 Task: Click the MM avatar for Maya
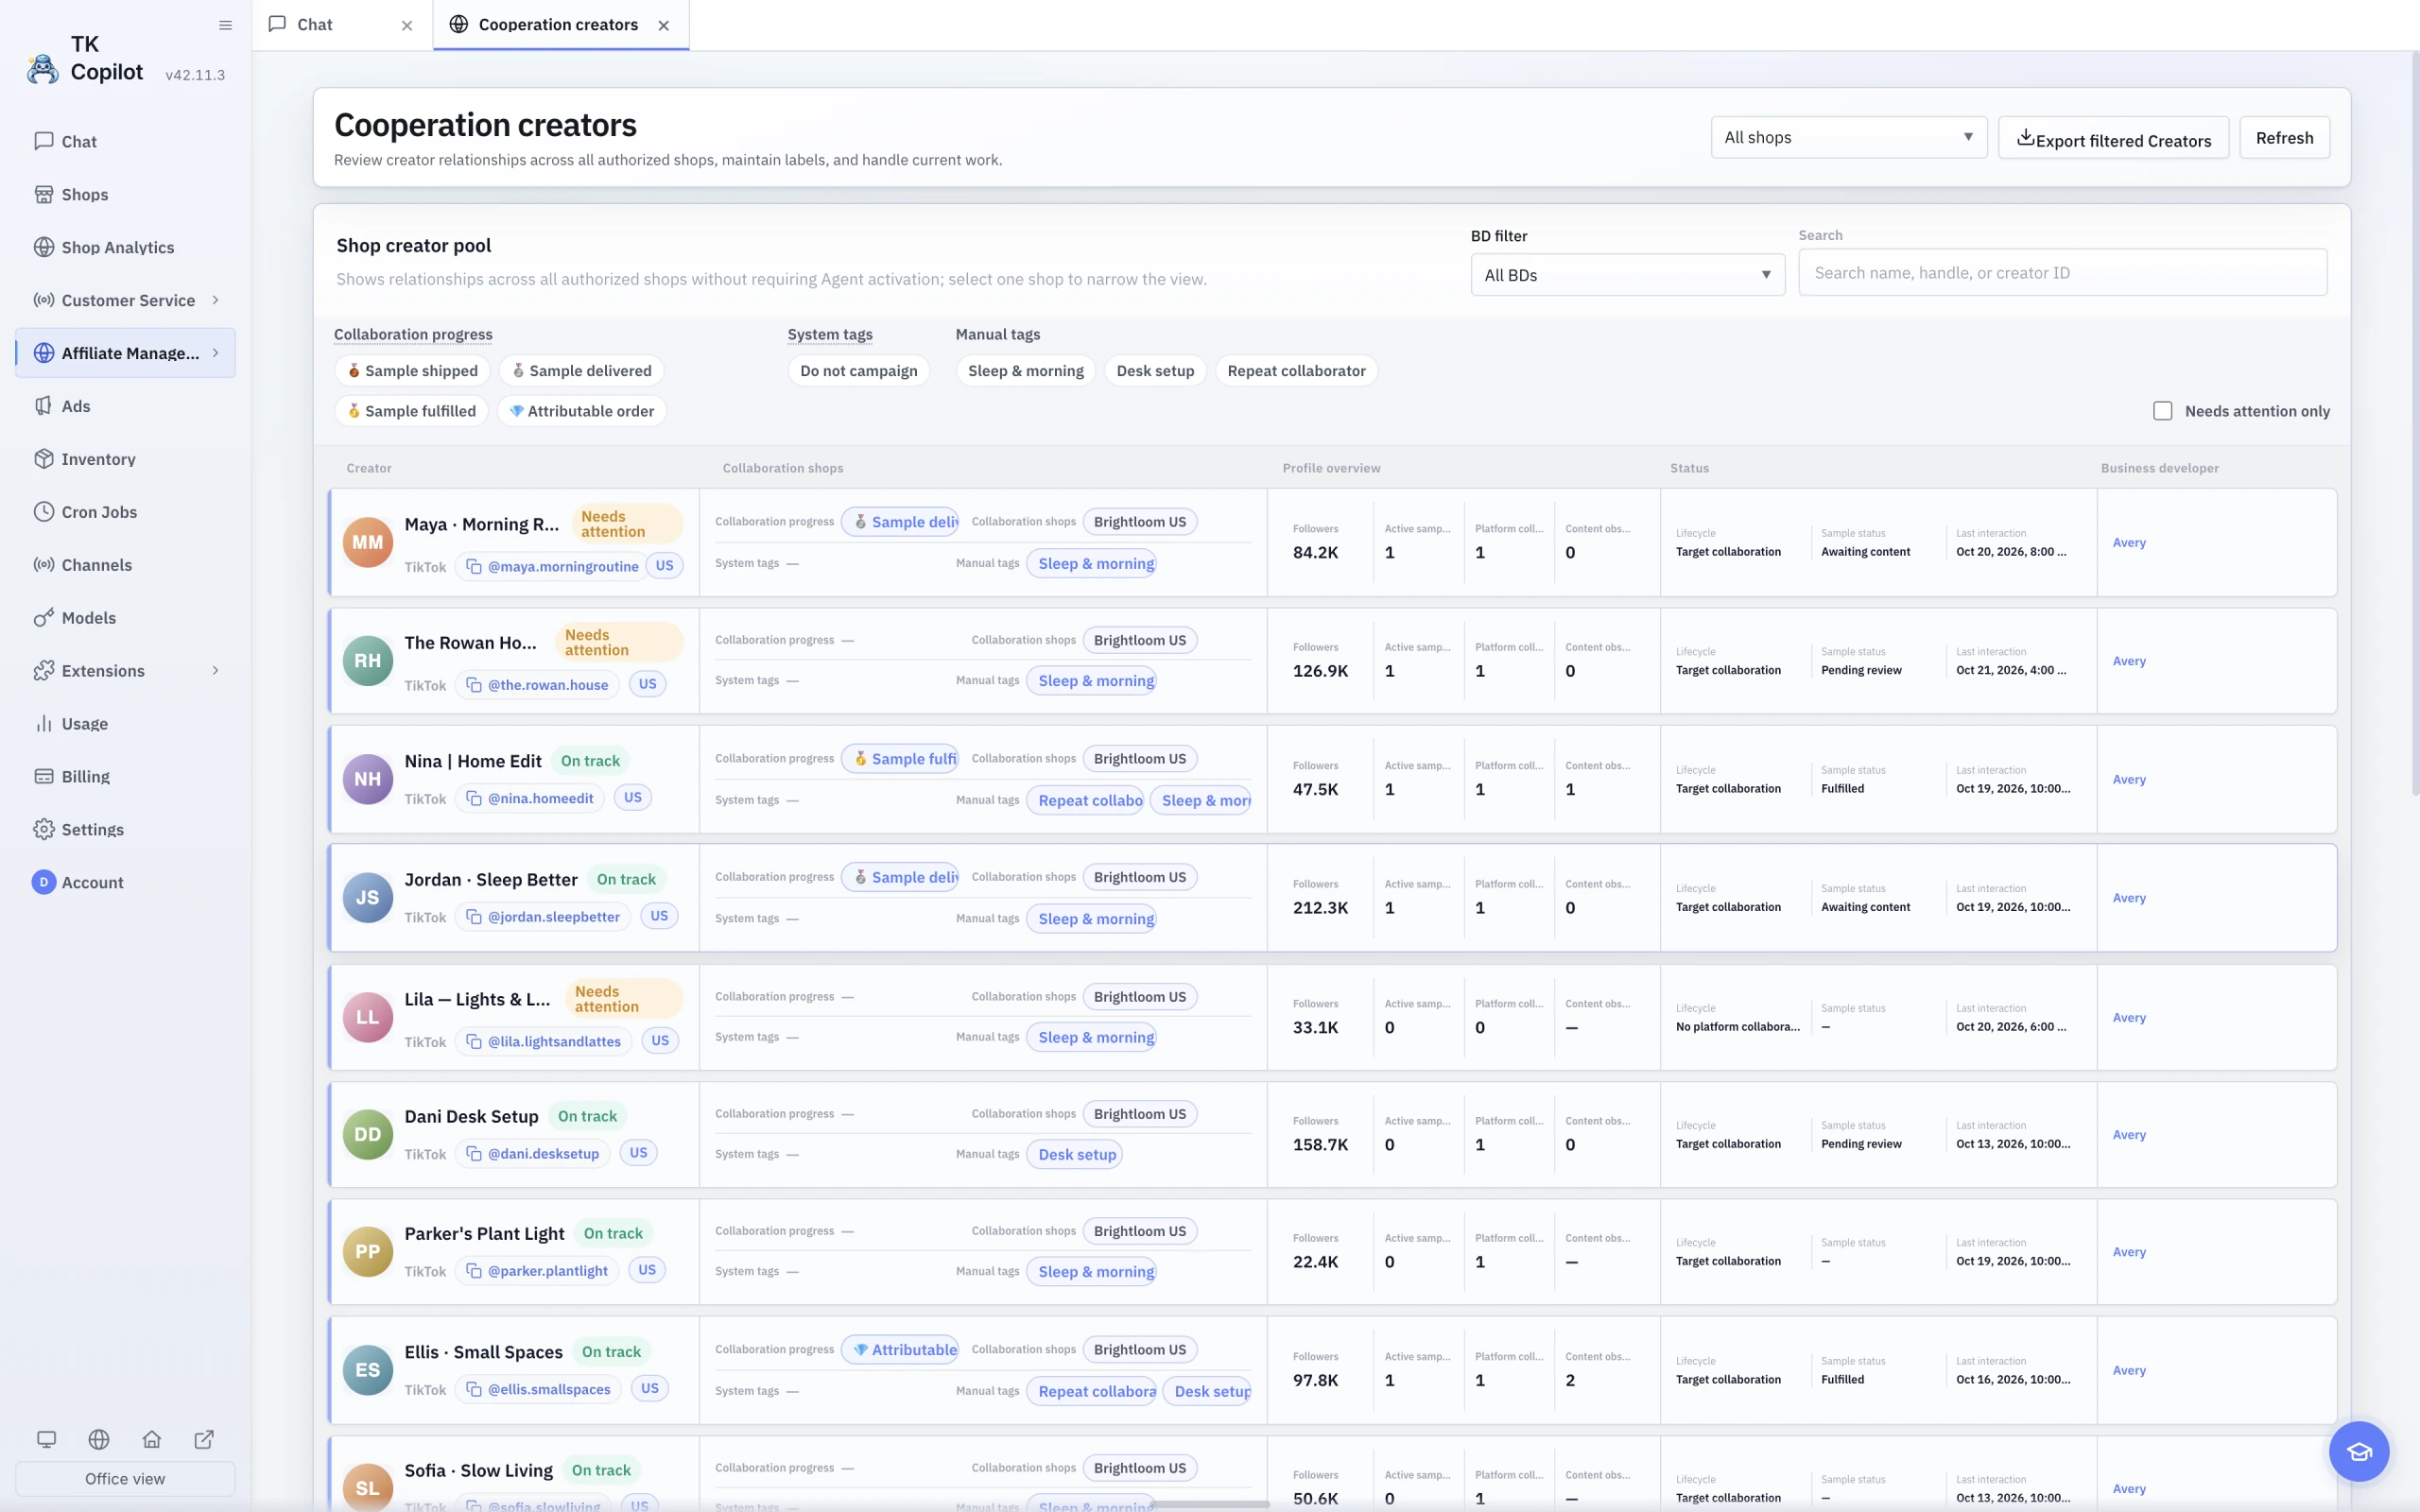[x=367, y=542]
